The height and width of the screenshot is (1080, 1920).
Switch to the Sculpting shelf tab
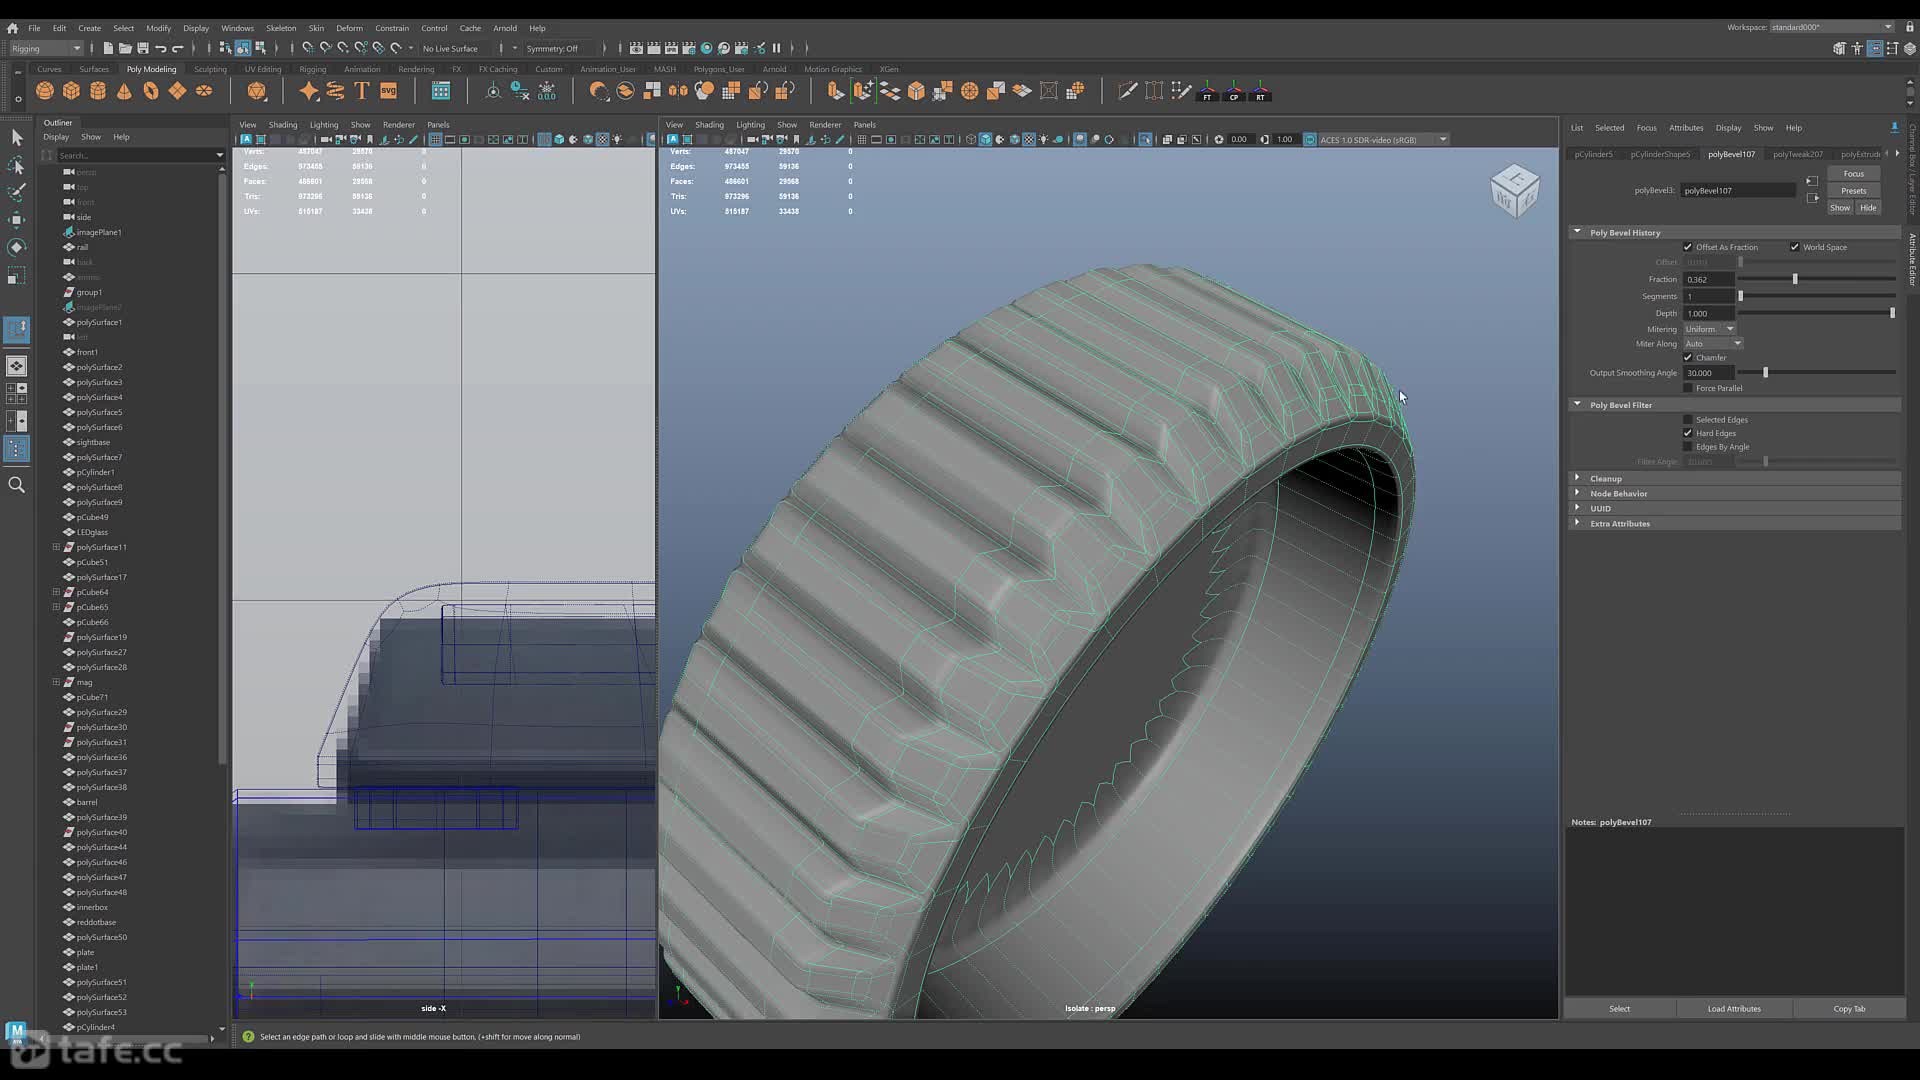click(210, 69)
